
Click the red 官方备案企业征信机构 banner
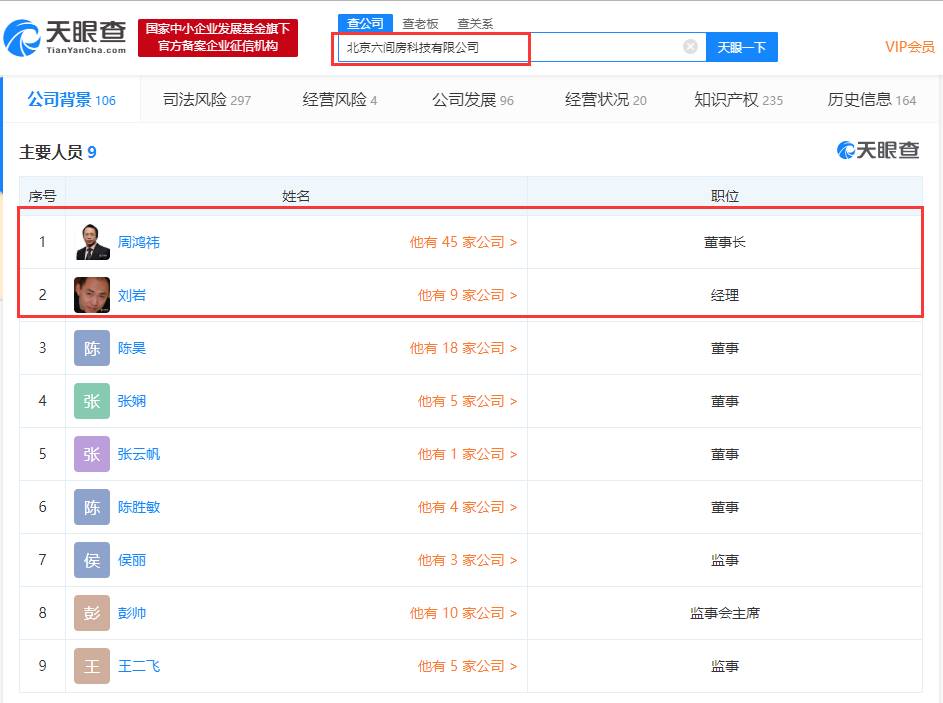click(218, 37)
